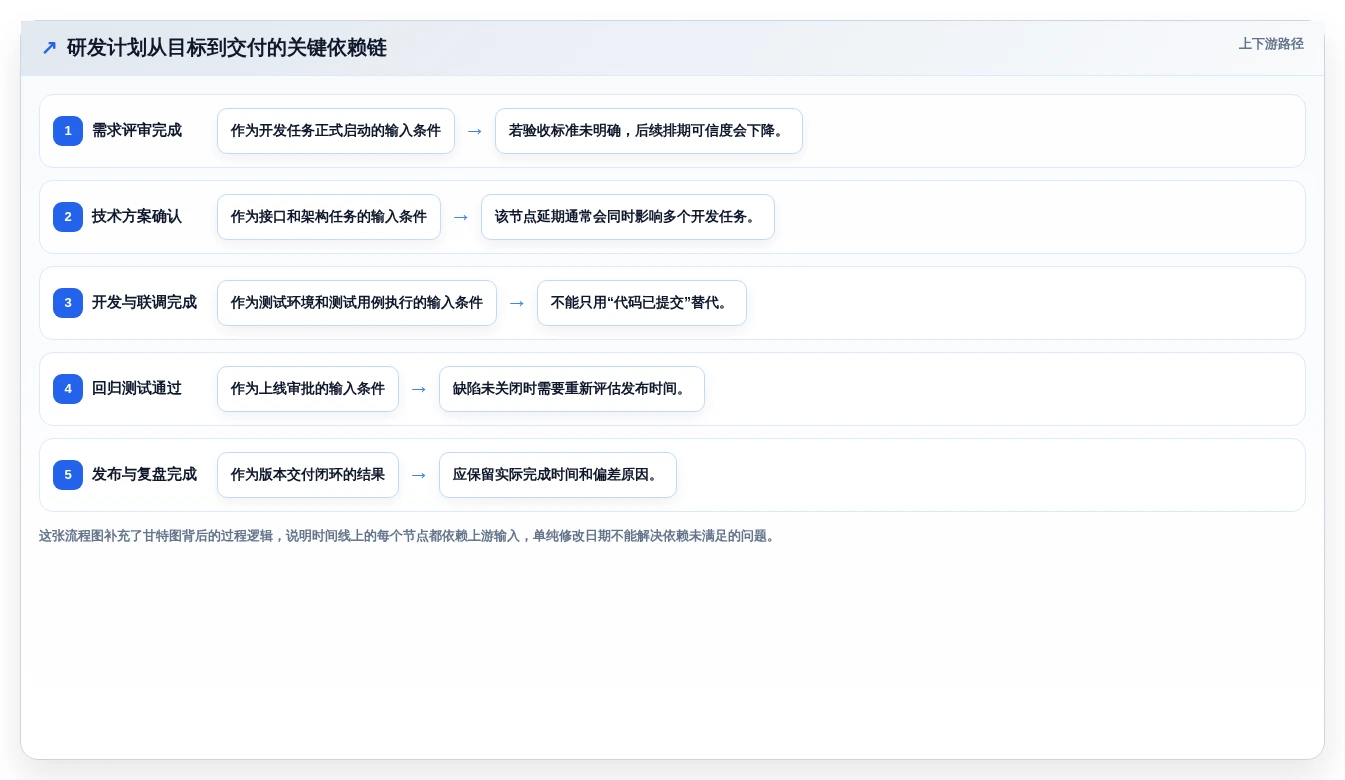Click the arrow in the 技术方案确认 row
Image resolution: width=1345 pixels, height=780 pixels.
point(461,217)
